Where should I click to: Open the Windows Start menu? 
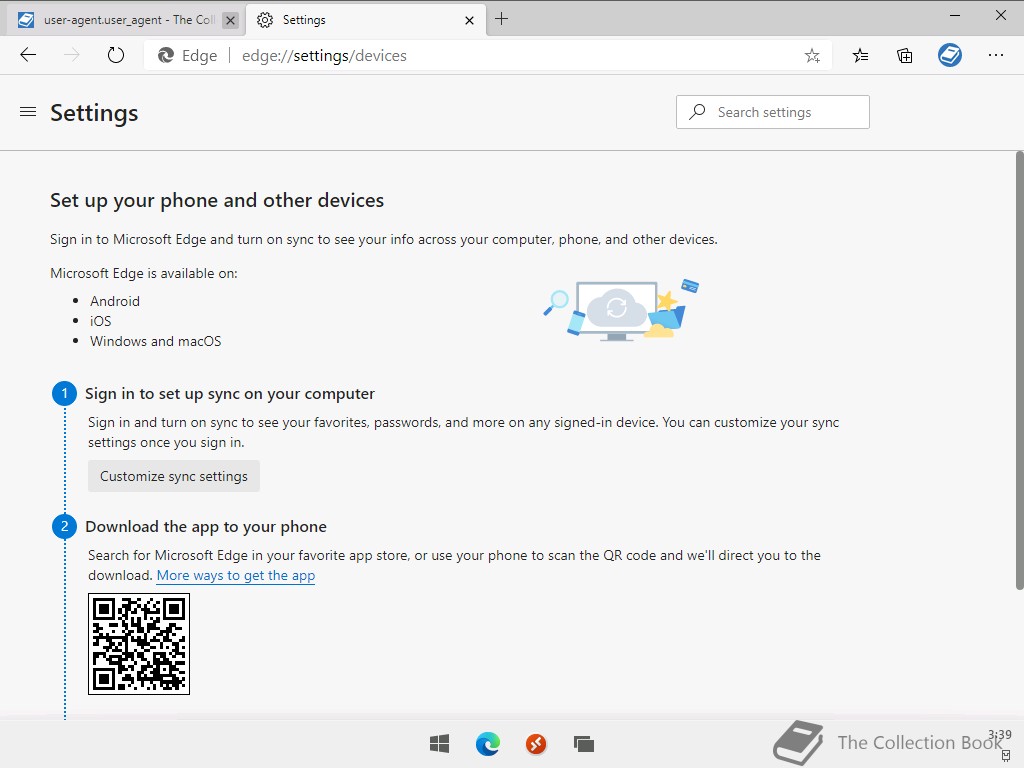tap(440, 744)
